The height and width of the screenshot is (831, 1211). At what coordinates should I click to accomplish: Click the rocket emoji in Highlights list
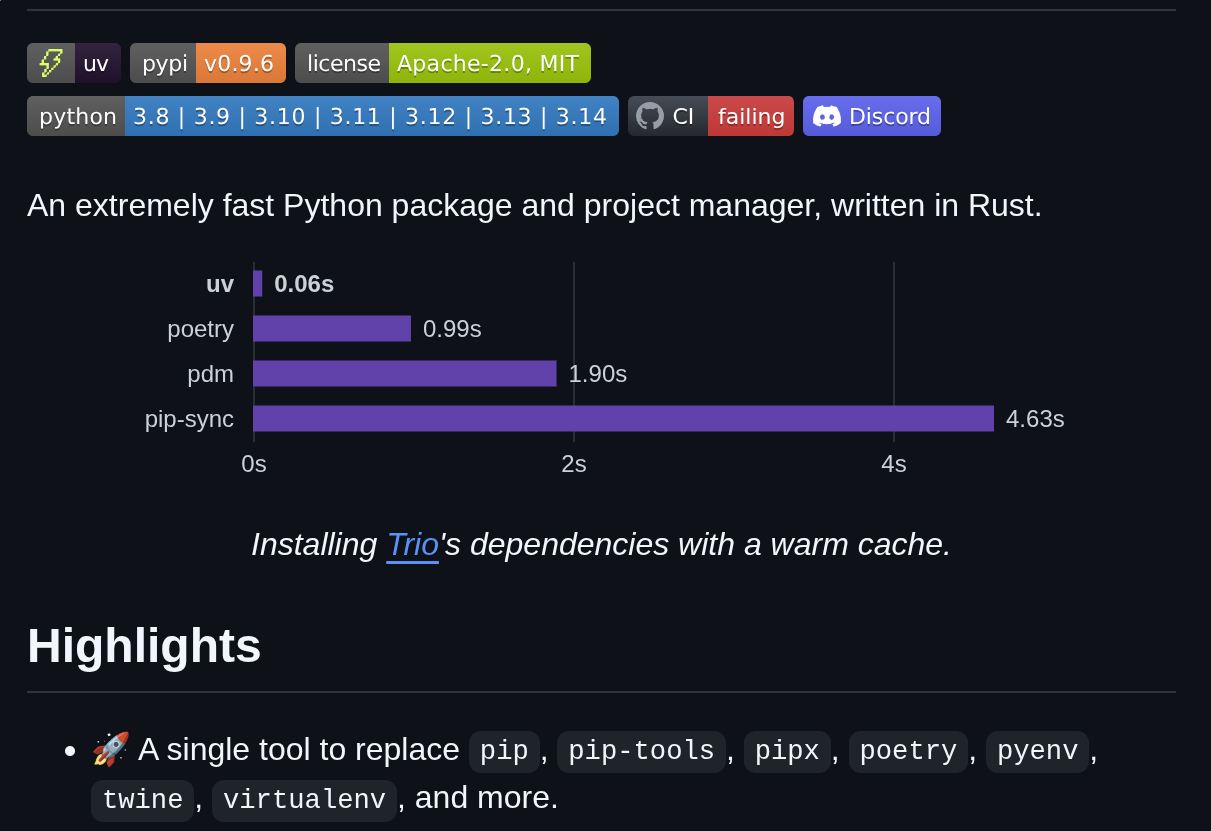pyautogui.click(x=110, y=749)
